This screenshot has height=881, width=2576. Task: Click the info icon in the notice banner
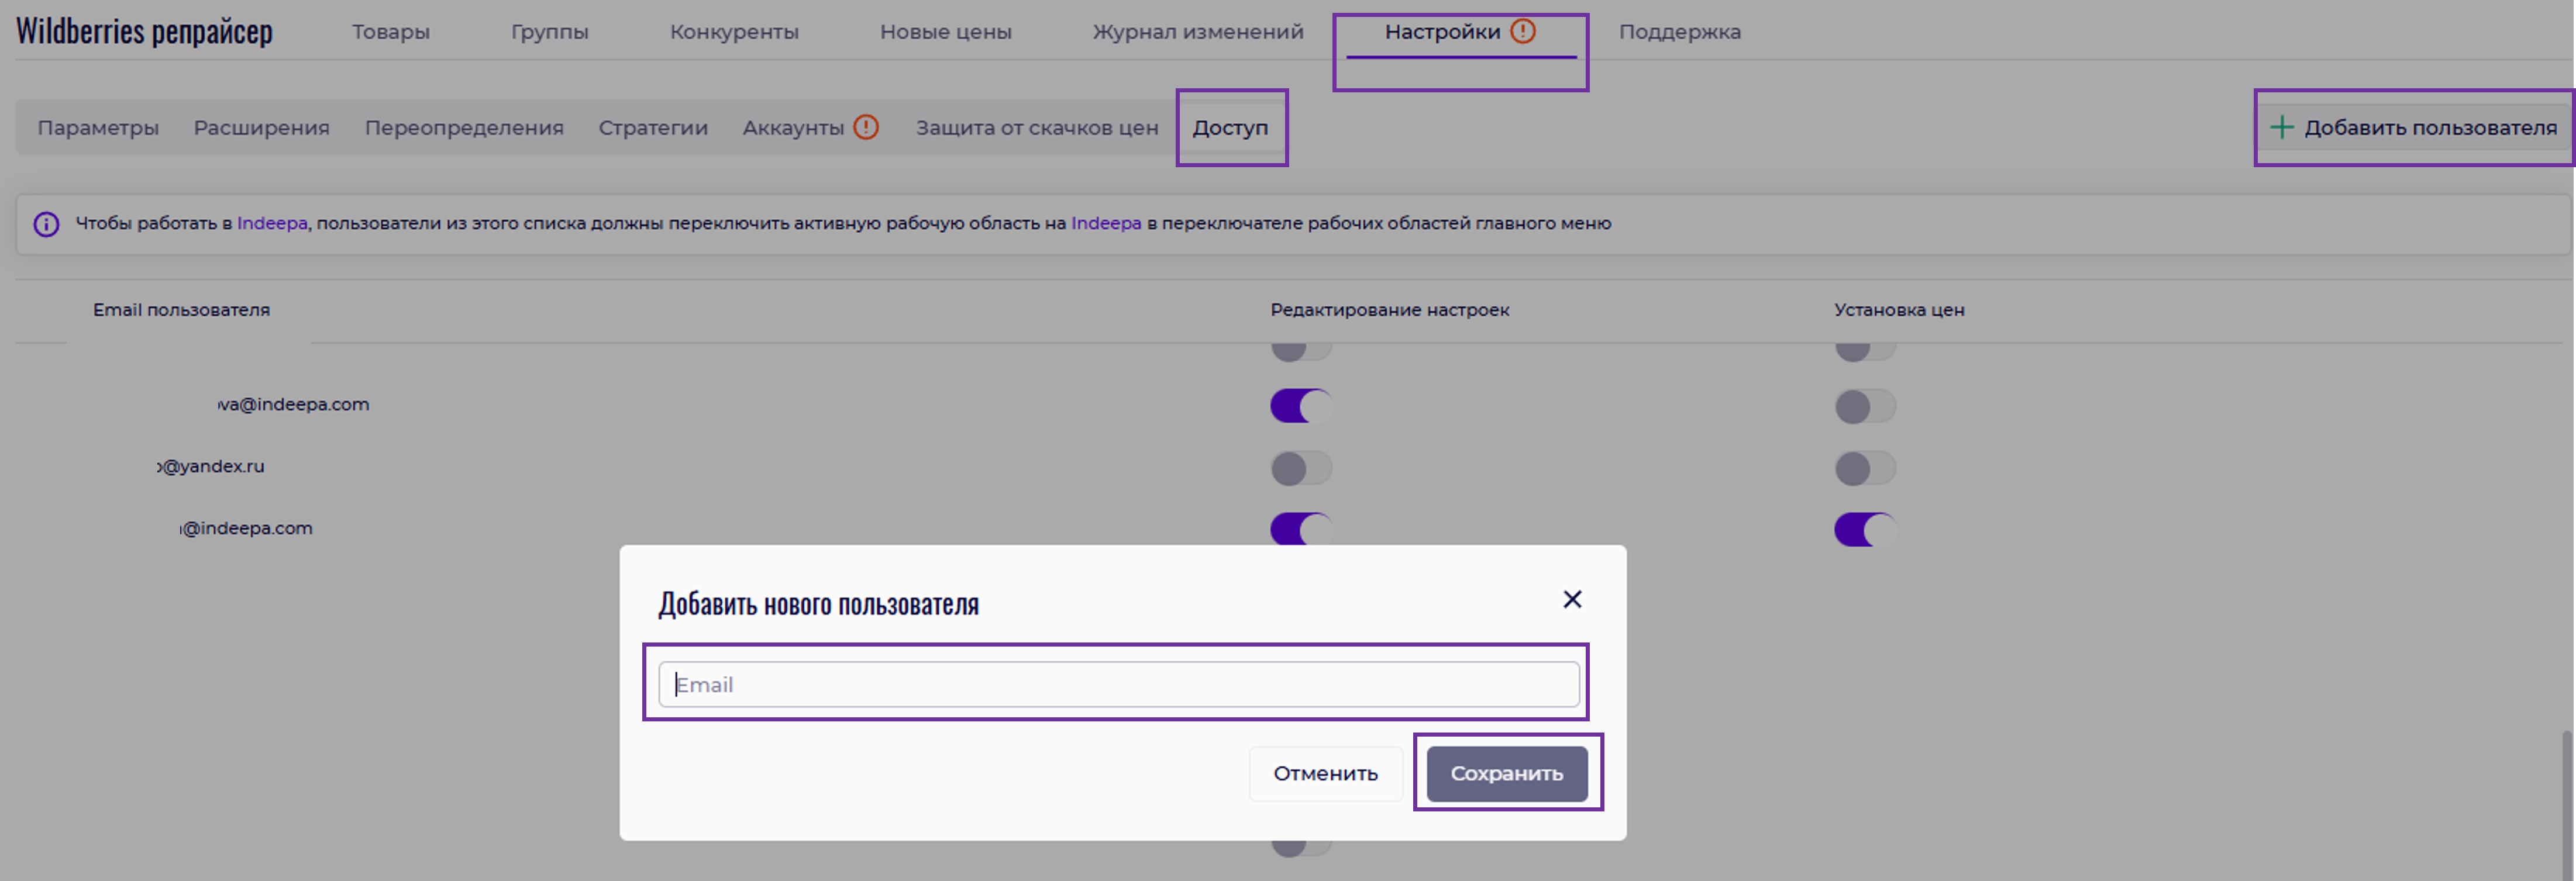[46, 224]
